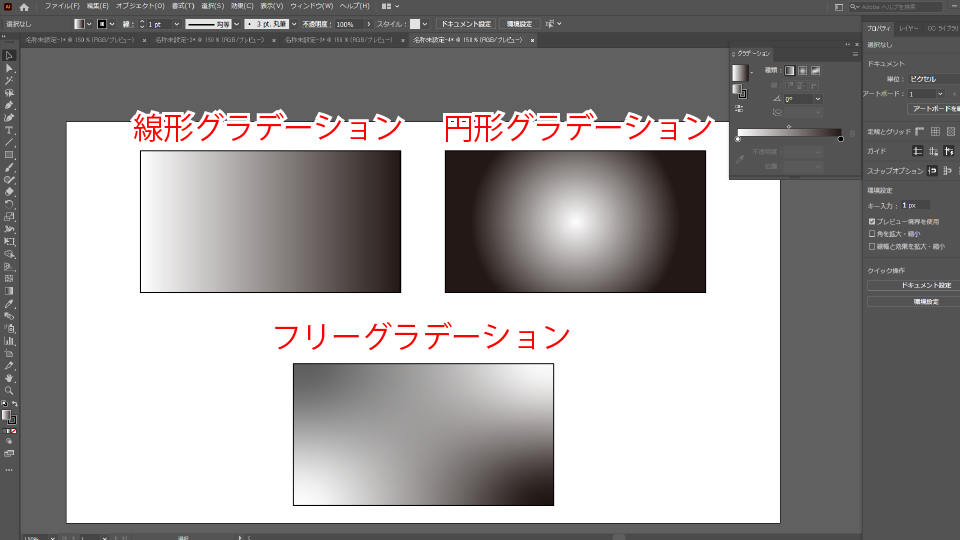
Task: Click the gradient midpoint diamond
Action: point(789,126)
